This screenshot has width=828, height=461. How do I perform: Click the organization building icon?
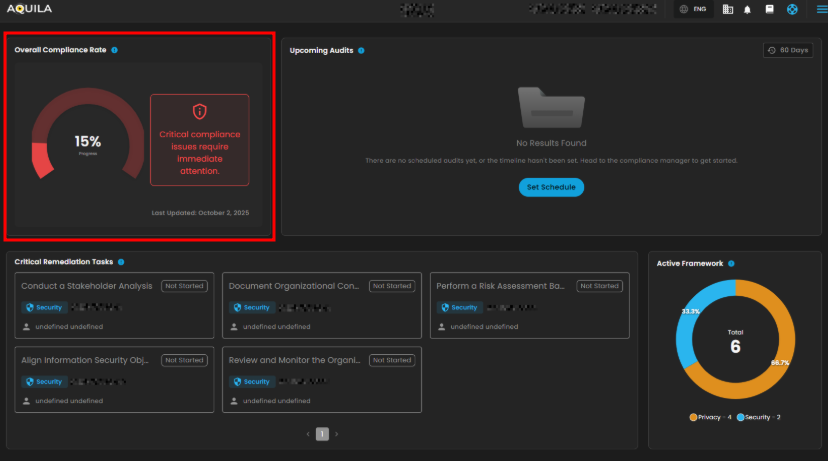tap(727, 10)
